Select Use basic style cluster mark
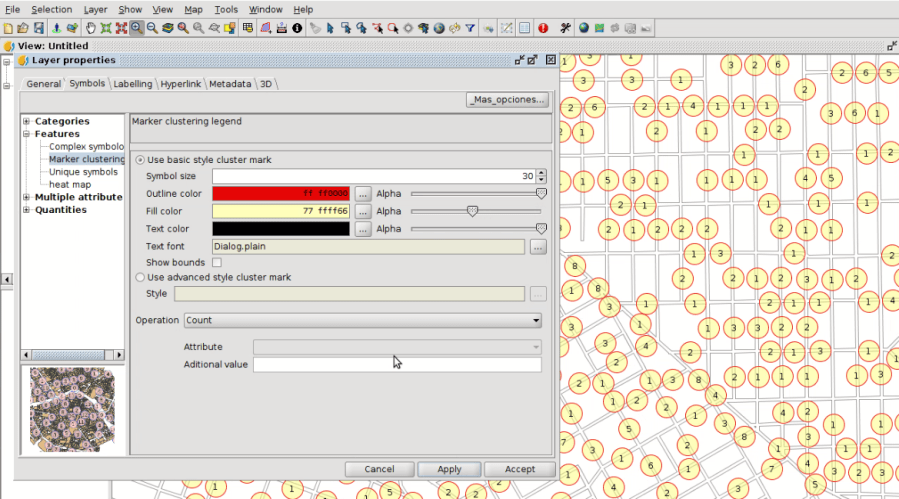The width and height of the screenshot is (899, 499). [x=140, y=160]
